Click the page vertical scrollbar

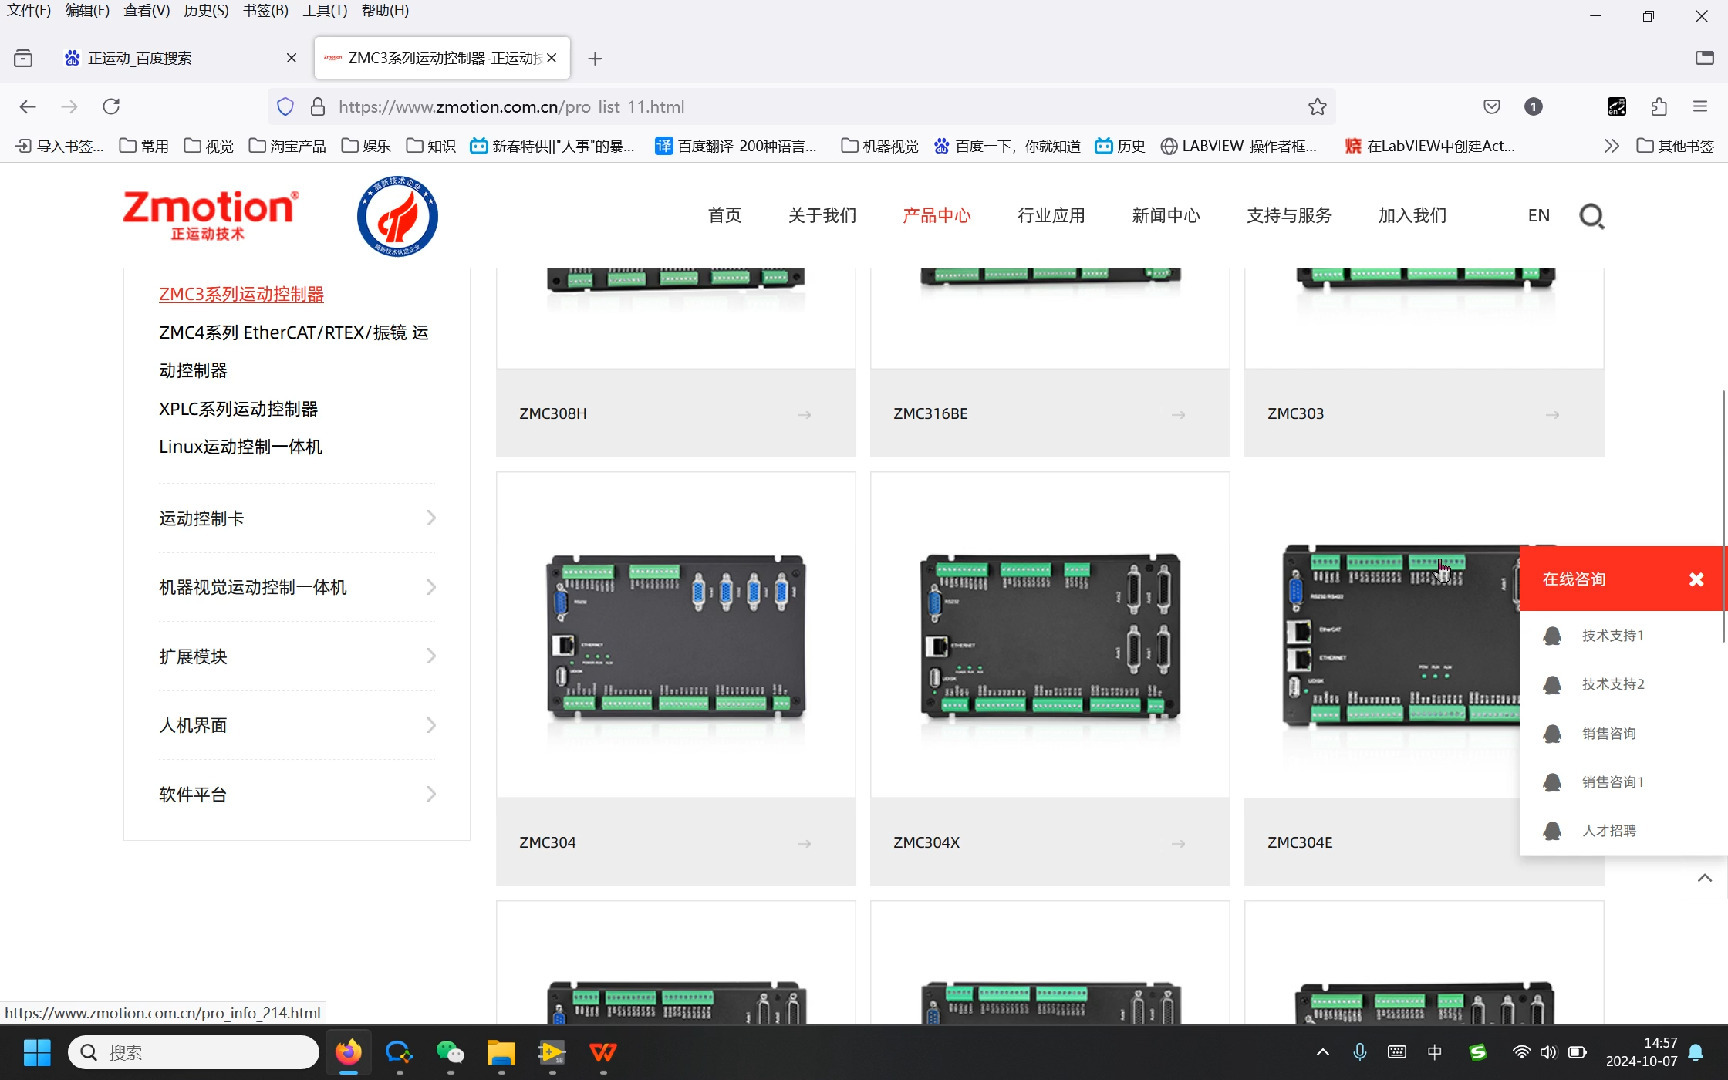pyautogui.click(x=1723, y=516)
